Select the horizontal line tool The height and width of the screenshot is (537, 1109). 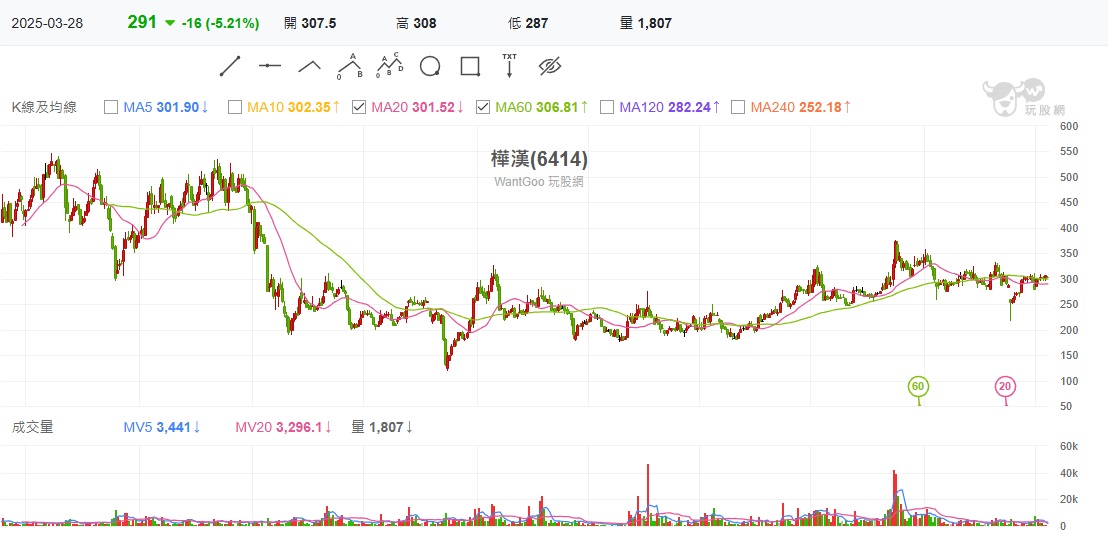pyautogui.click(x=270, y=66)
